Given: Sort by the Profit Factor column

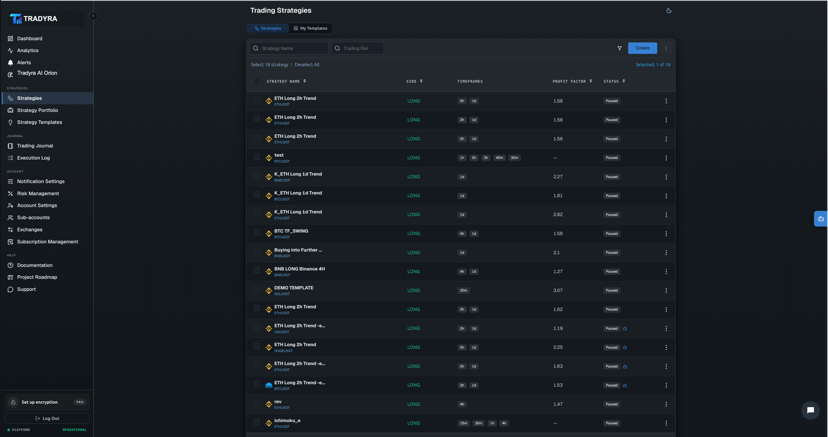Looking at the screenshot, I should coord(572,81).
